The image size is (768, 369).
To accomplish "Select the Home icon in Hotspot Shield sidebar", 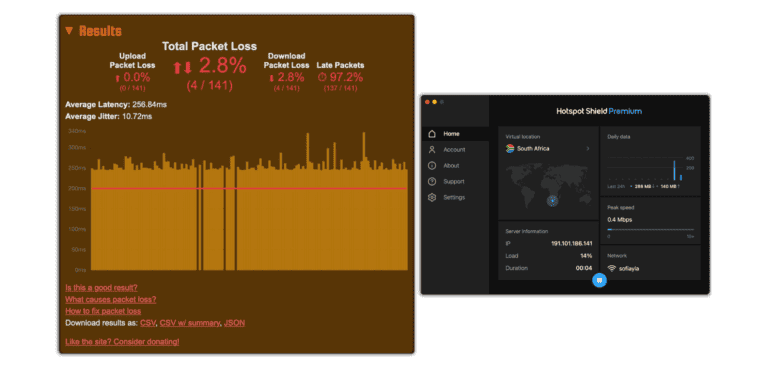I will [432, 134].
